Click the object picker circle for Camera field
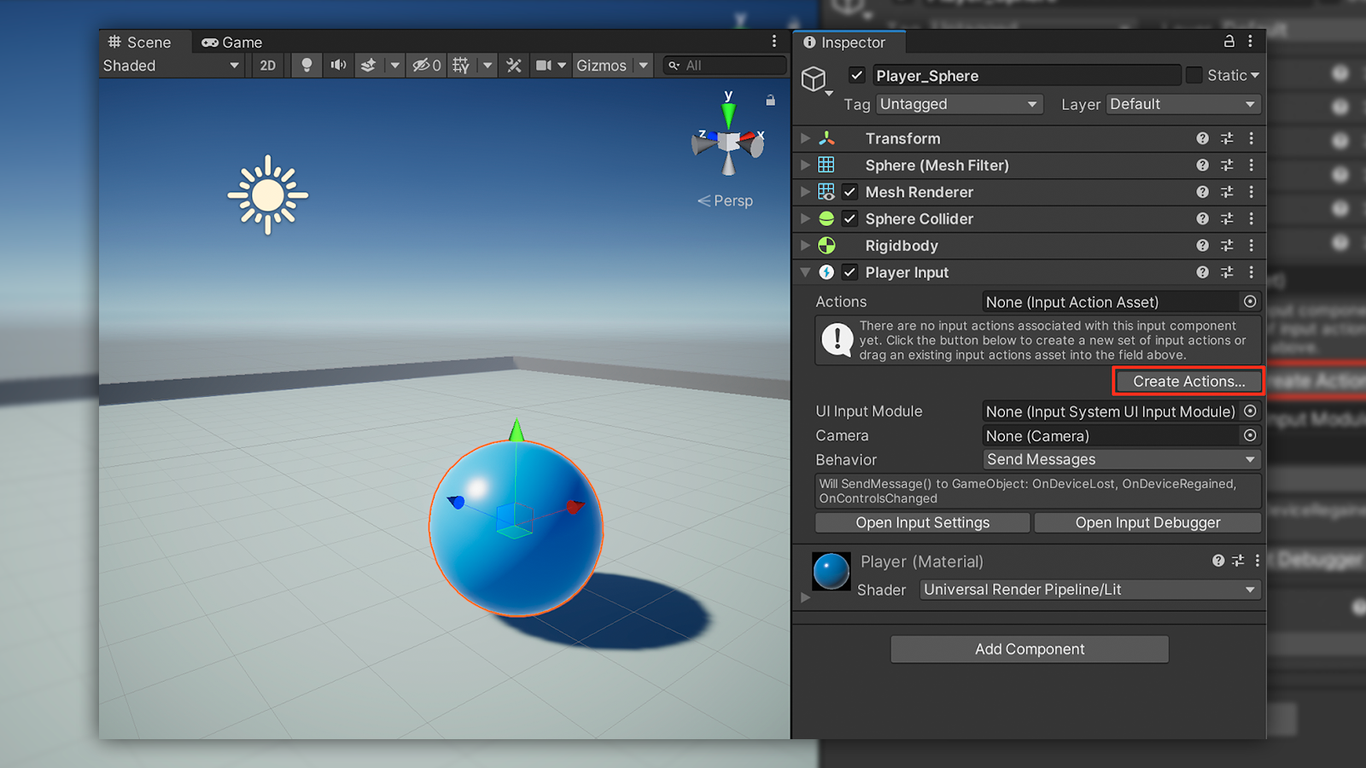Image resolution: width=1366 pixels, height=768 pixels. coord(1250,436)
